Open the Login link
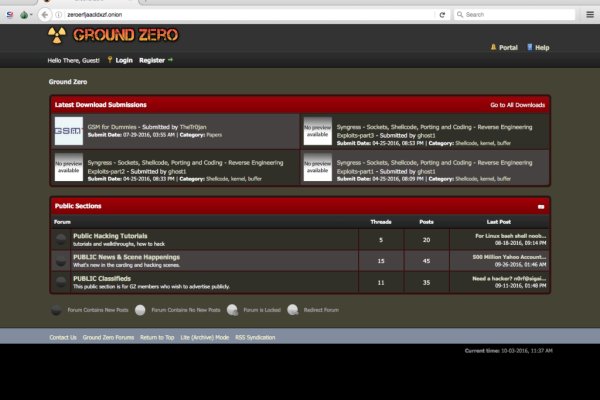 click(x=123, y=60)
